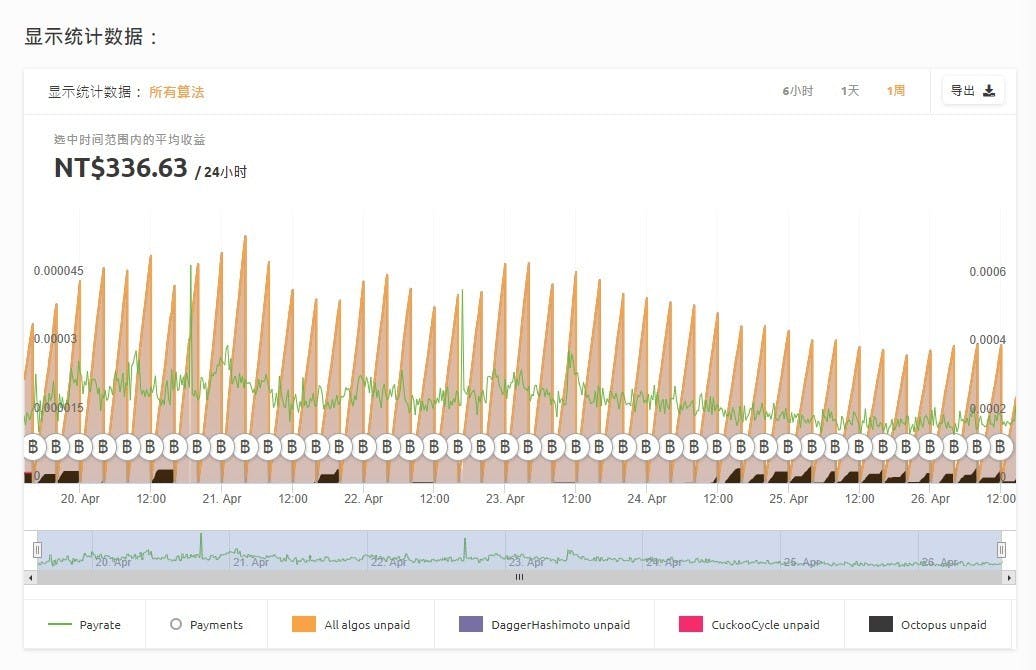Open the 所有算法 algorithm selector

(x=176, y=92)
